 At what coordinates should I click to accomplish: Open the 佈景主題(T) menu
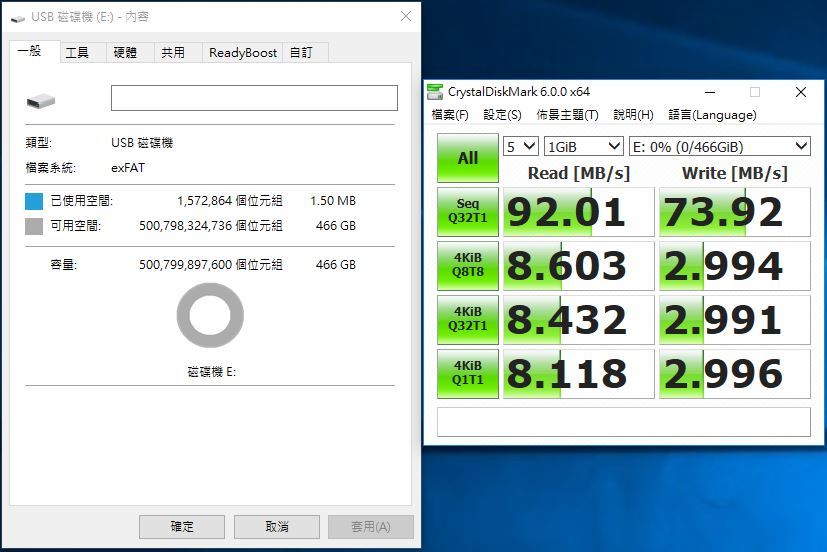(567, 114)
